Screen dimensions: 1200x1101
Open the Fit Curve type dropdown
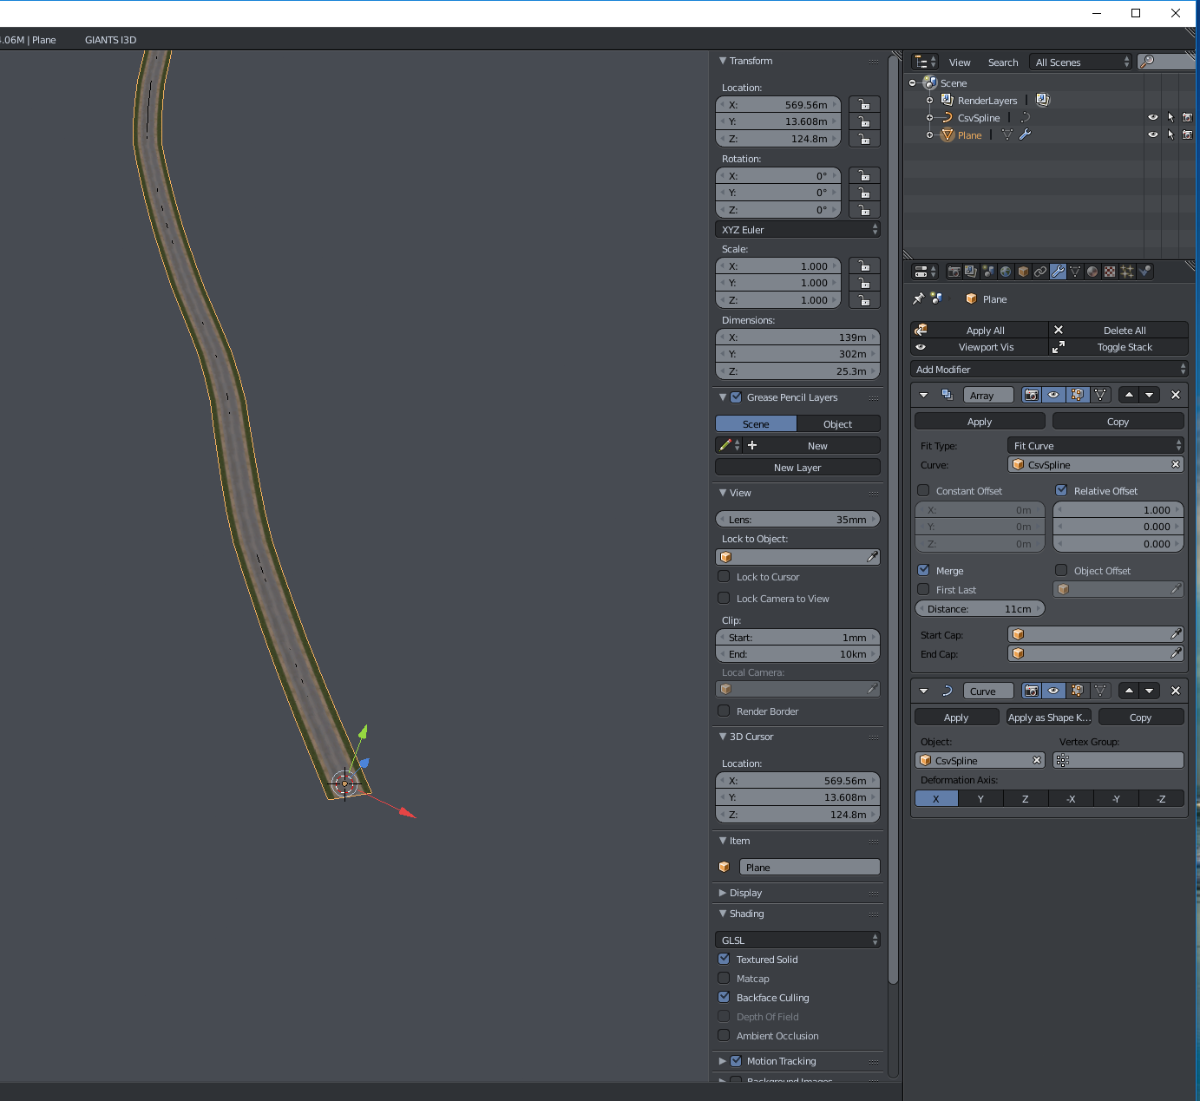tap(1095, 446)
